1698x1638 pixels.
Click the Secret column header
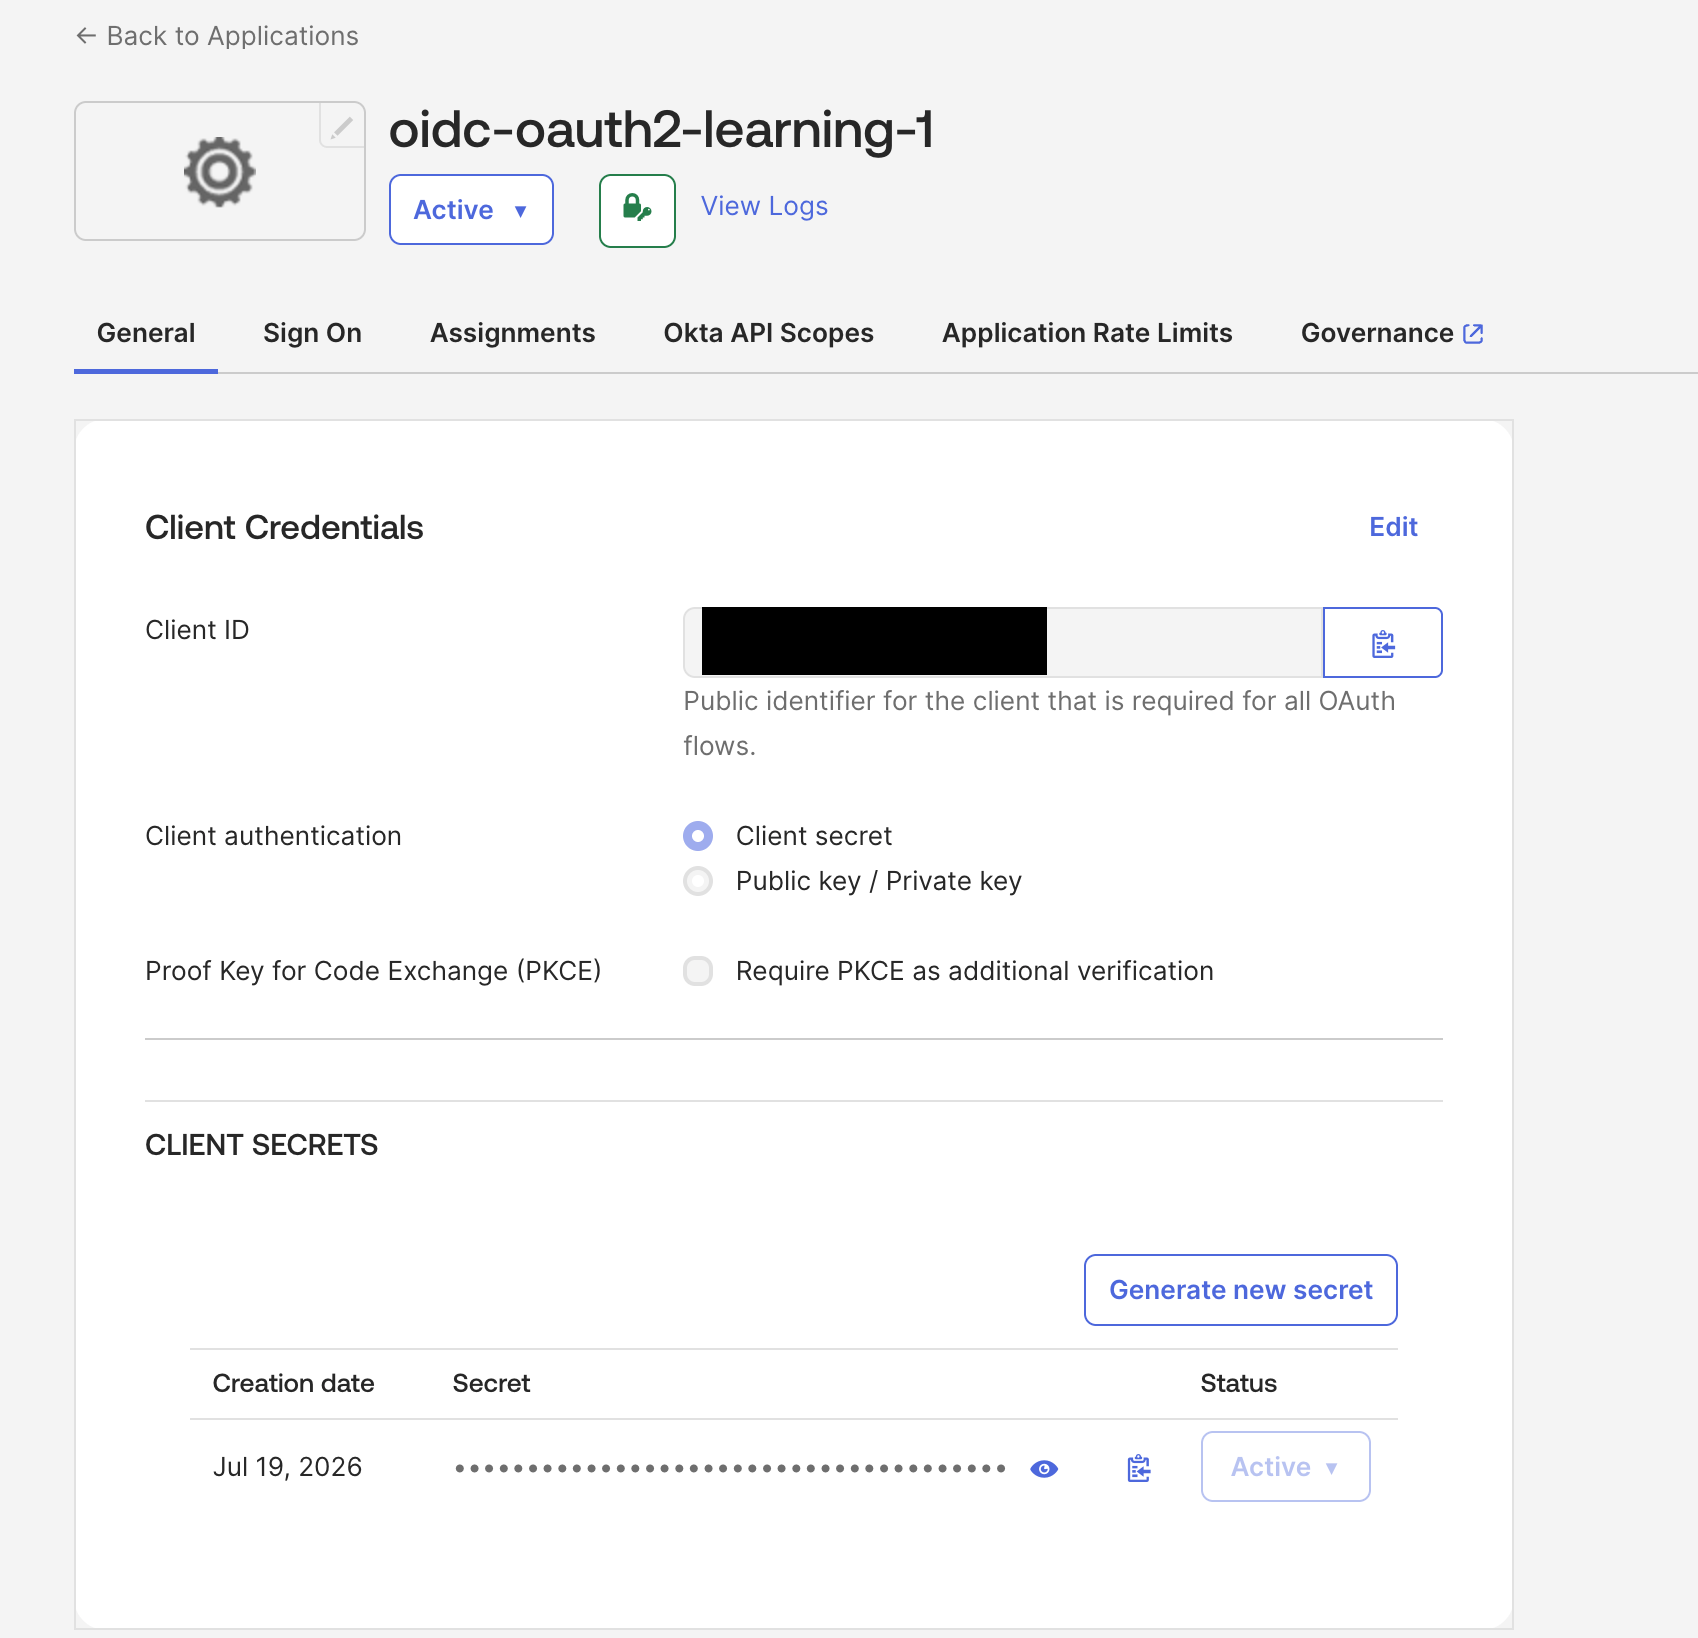tap(491, 1383)
